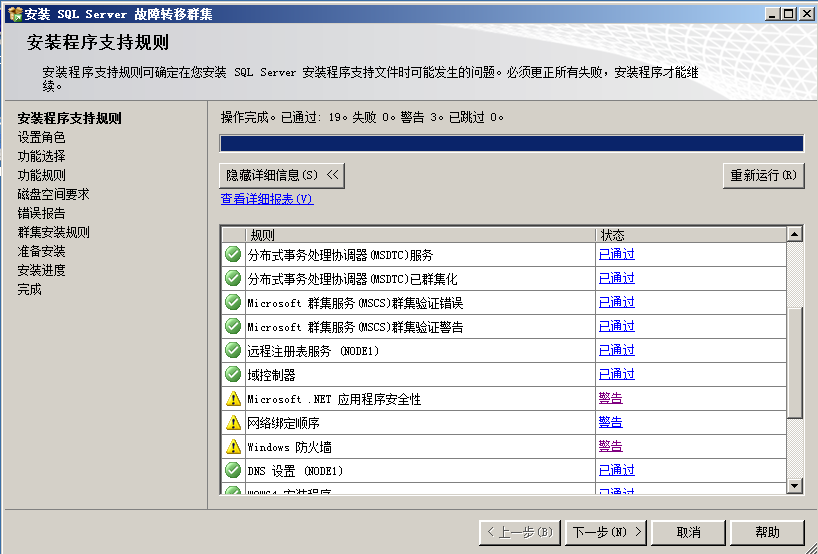Image resolution: width=818 pixels, height=554 pixels.
Task: Open the 查看详细报表(V) link
Action: click(x=267, y=199)
